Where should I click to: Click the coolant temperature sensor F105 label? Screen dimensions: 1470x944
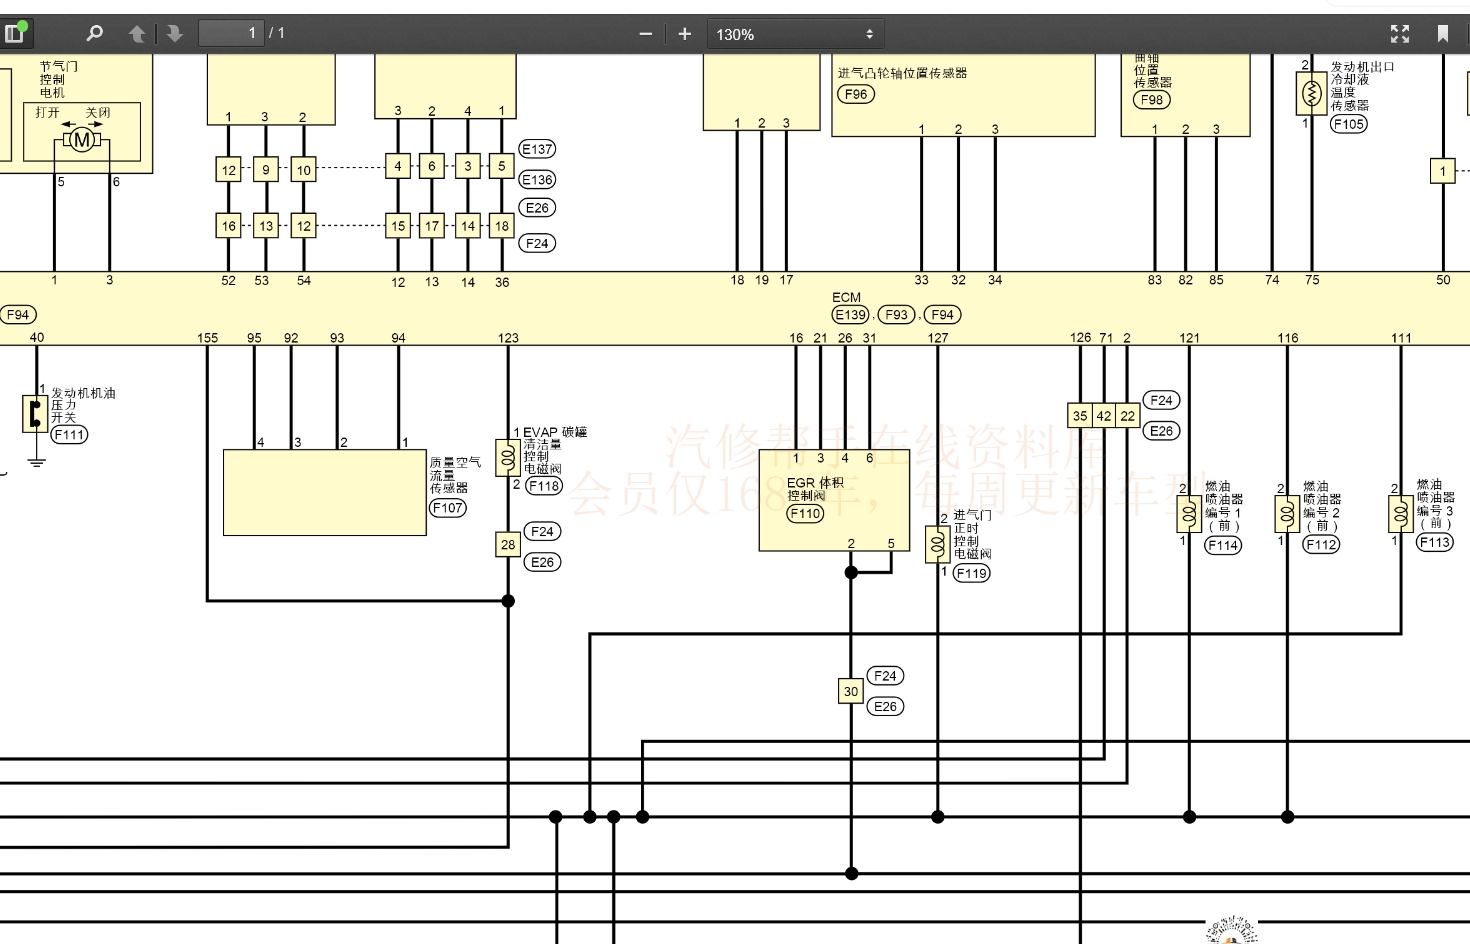coord(1348,124)
